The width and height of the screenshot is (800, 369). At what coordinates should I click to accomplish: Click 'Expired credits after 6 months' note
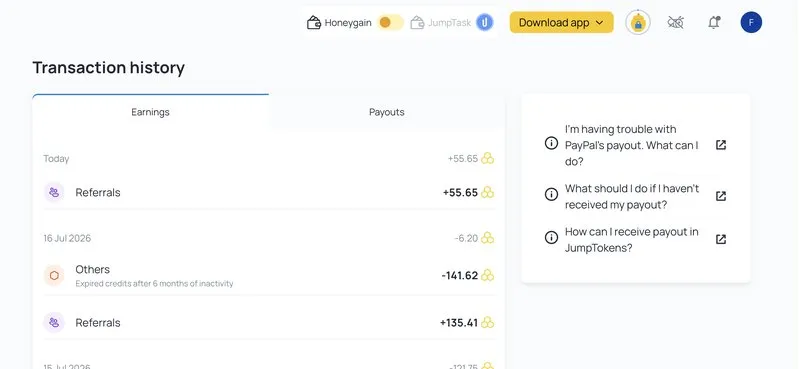154,283
